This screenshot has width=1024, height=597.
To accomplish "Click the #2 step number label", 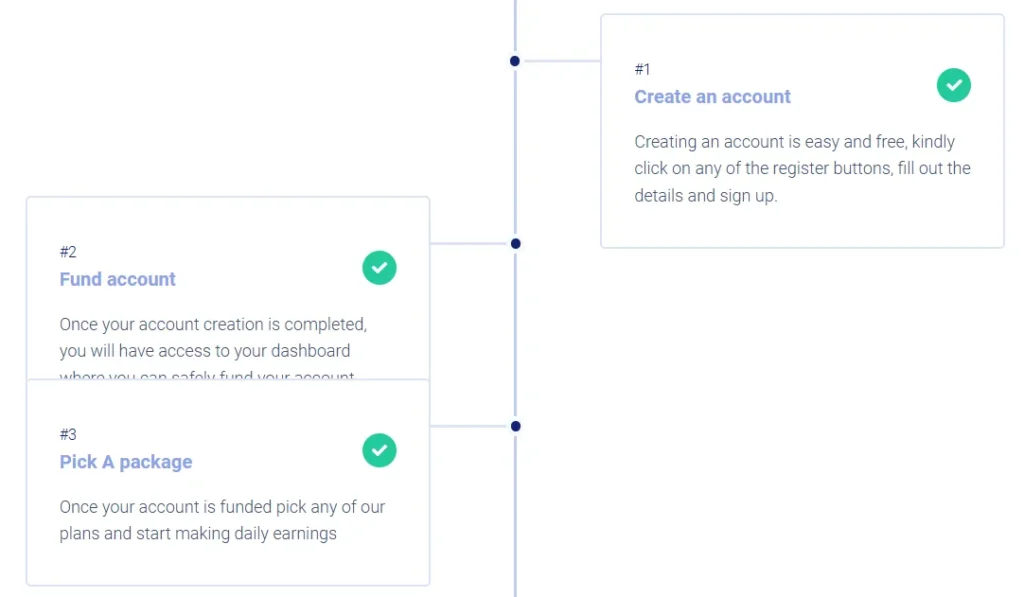I will coord(68,252).
